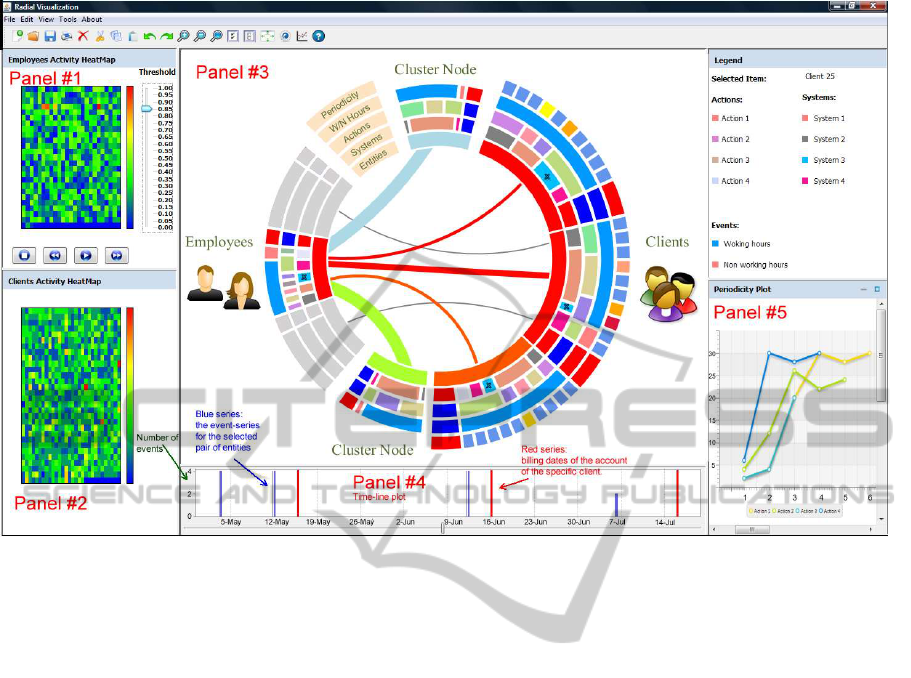Image resolution: width=911 pixels, height=678 pixels.
Task: Open the View menu
Action: (46, 20)
